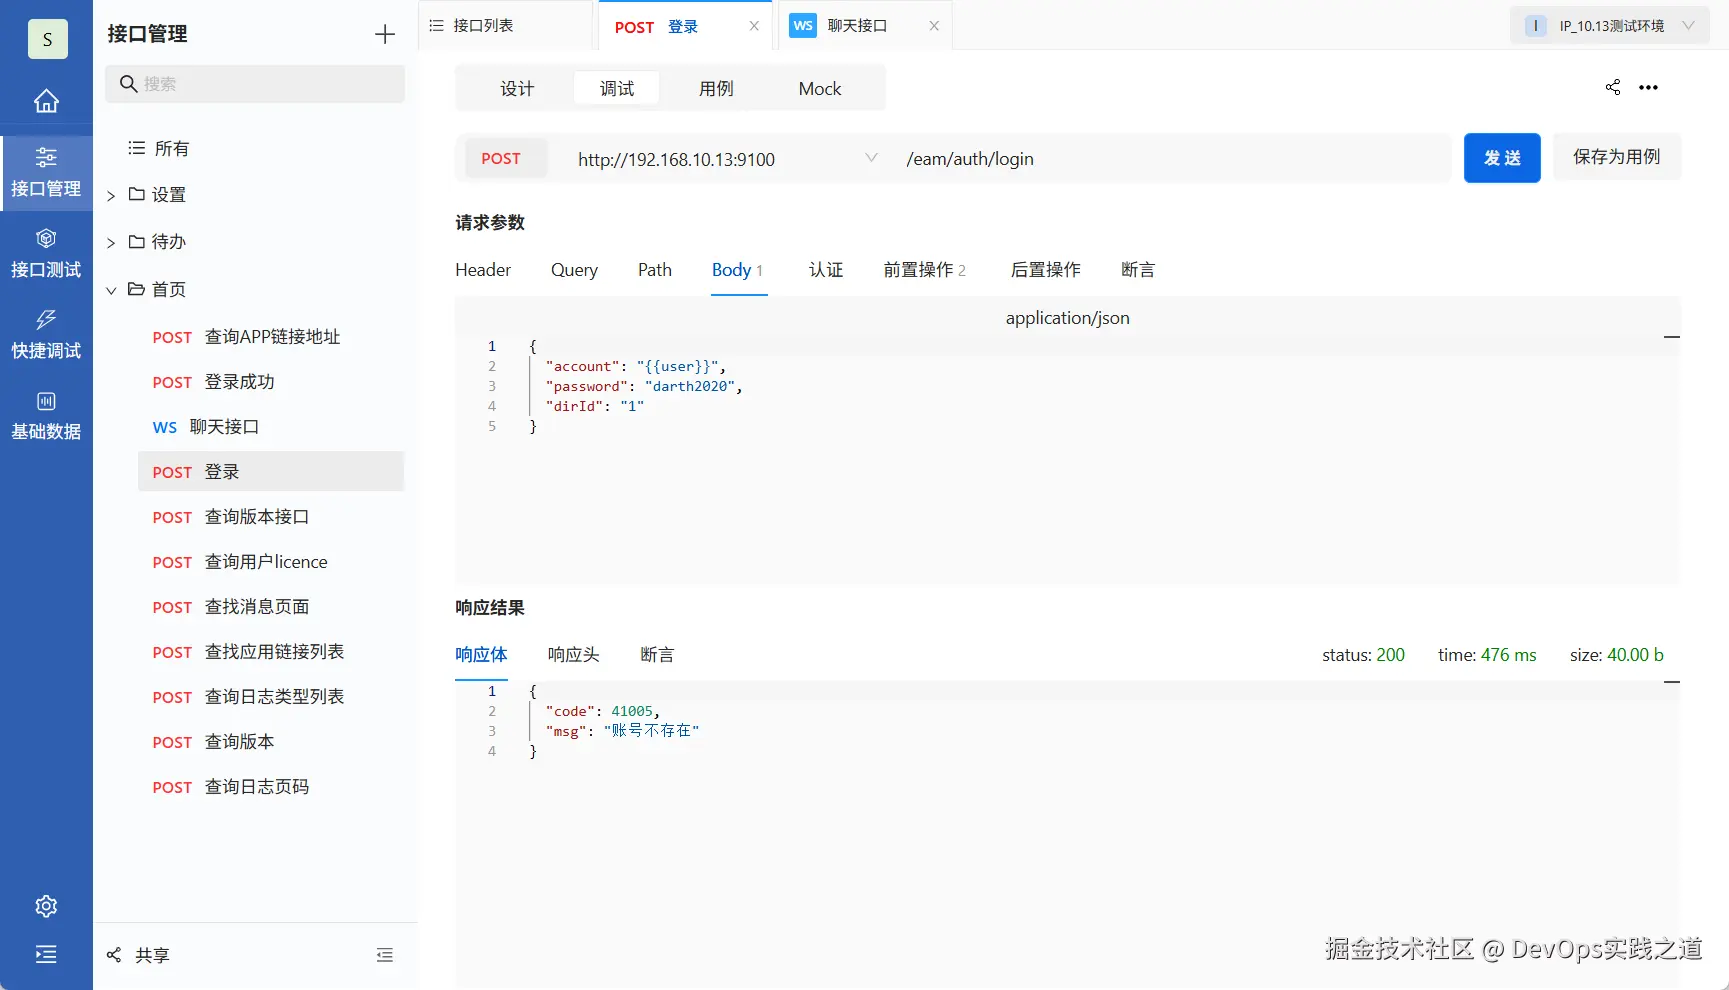Click the 保存为用例 button
This screenshot has height=990, width=1729.
[x=1617, y=157]
